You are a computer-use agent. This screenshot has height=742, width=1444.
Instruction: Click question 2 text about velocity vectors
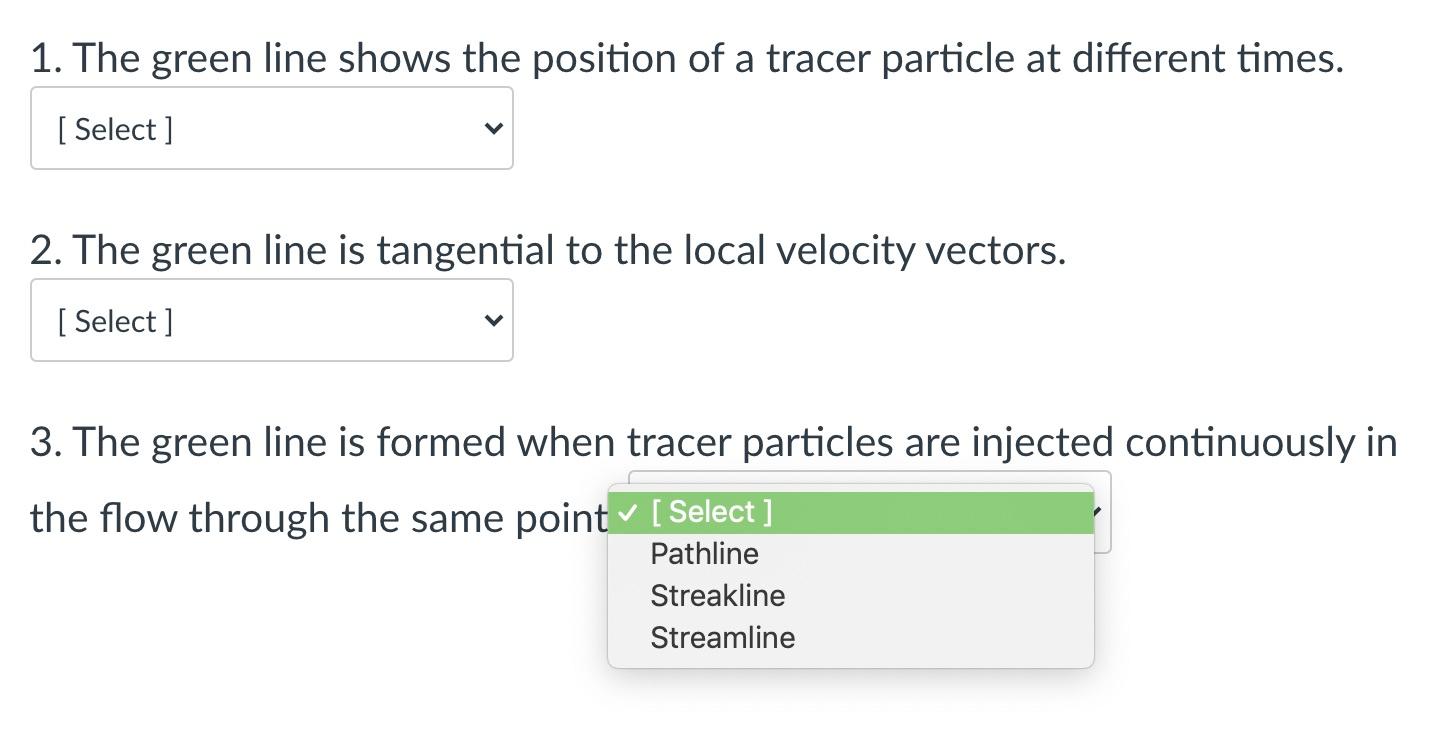[x=549, y=250]
